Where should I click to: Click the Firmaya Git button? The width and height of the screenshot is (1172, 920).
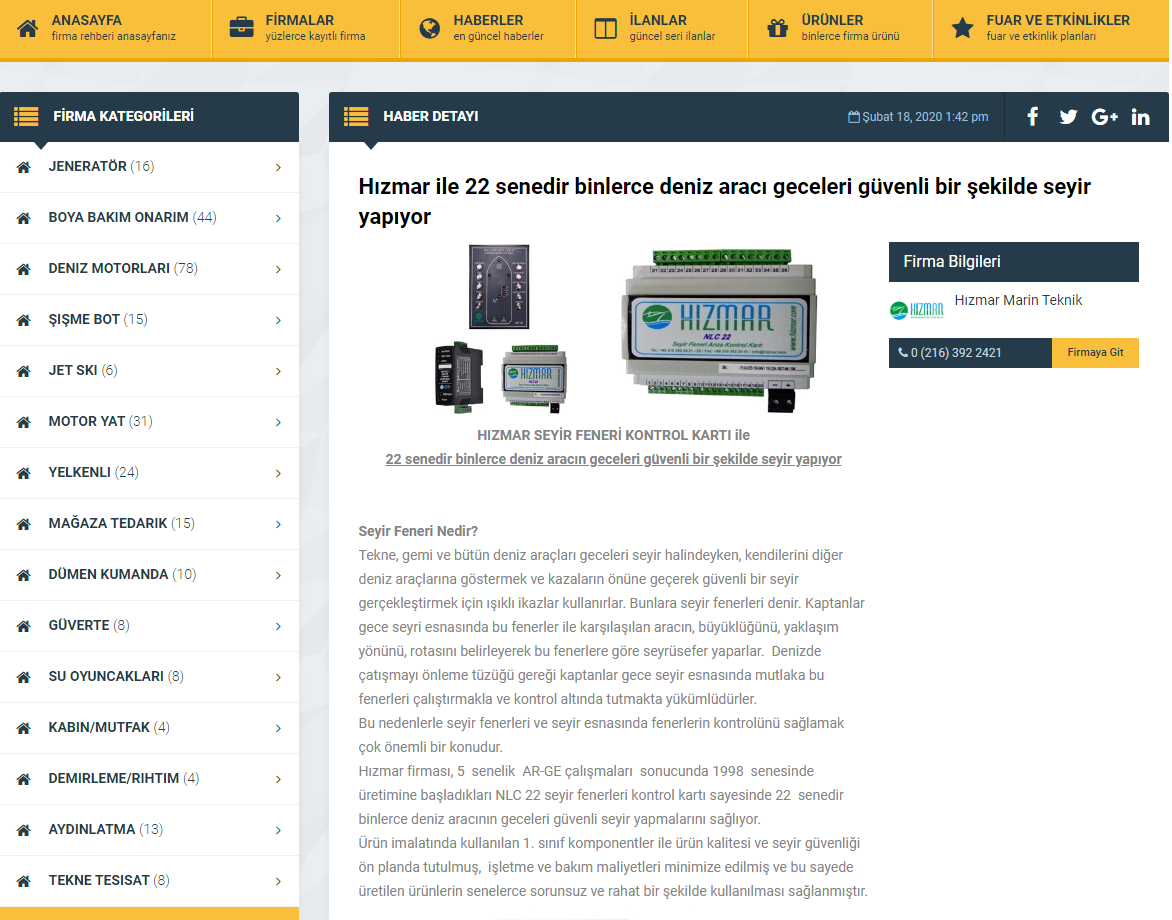tap(1095, 353)
